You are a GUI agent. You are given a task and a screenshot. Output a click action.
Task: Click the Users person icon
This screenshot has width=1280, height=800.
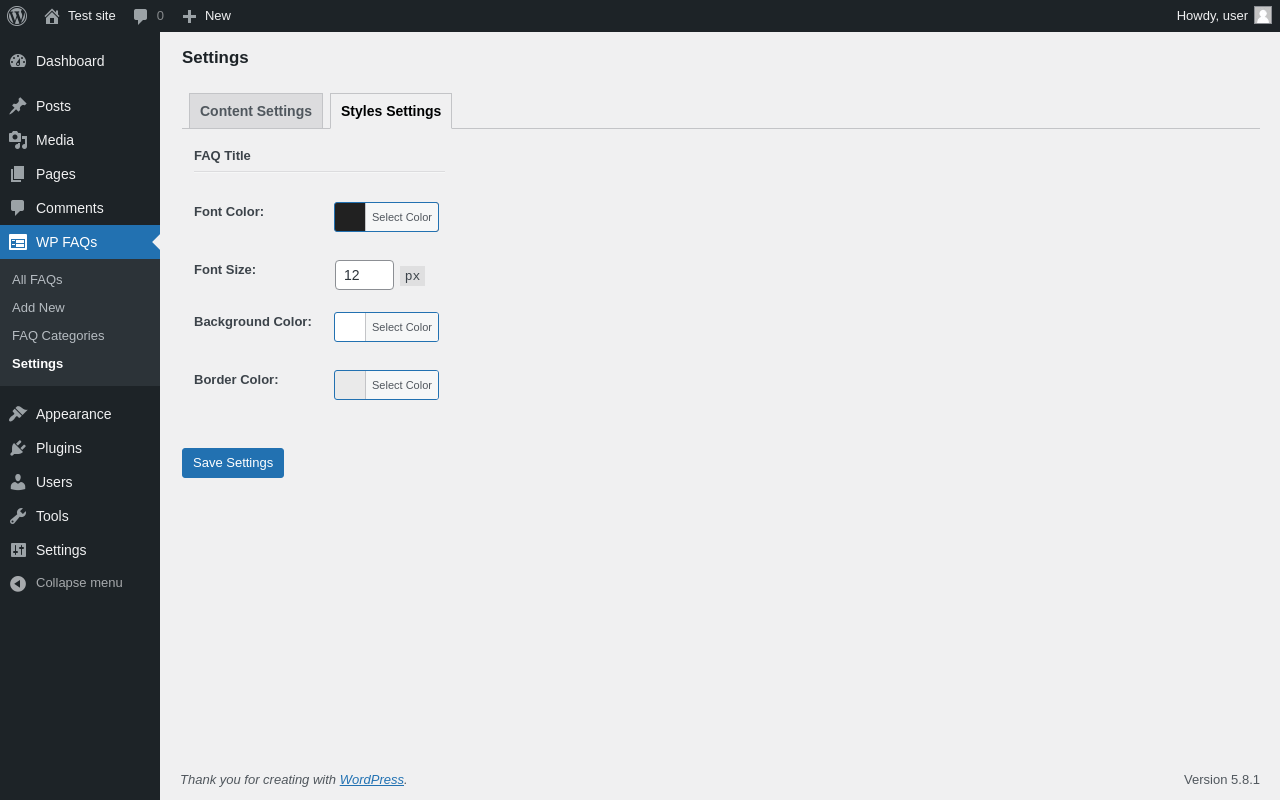(x=18, y=482)
